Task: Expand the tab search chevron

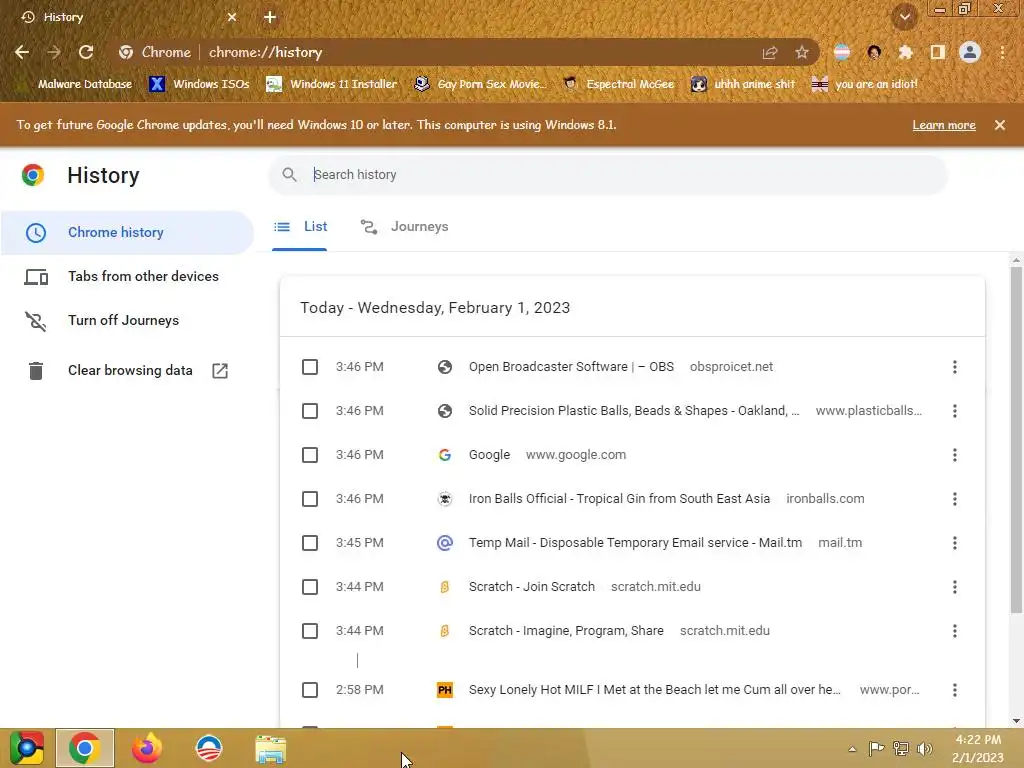Action: pos(905,17)
